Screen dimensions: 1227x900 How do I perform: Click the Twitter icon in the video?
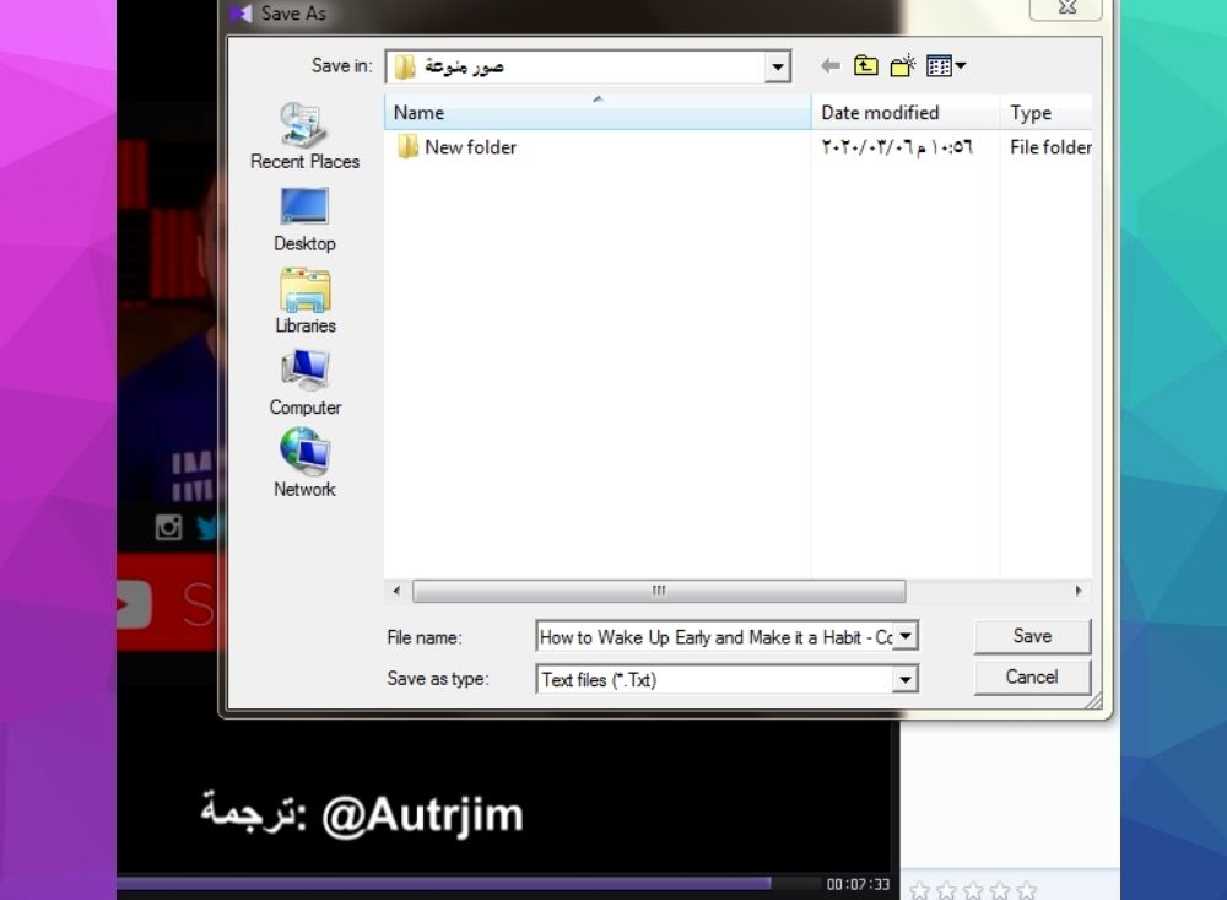click(208, 527)
